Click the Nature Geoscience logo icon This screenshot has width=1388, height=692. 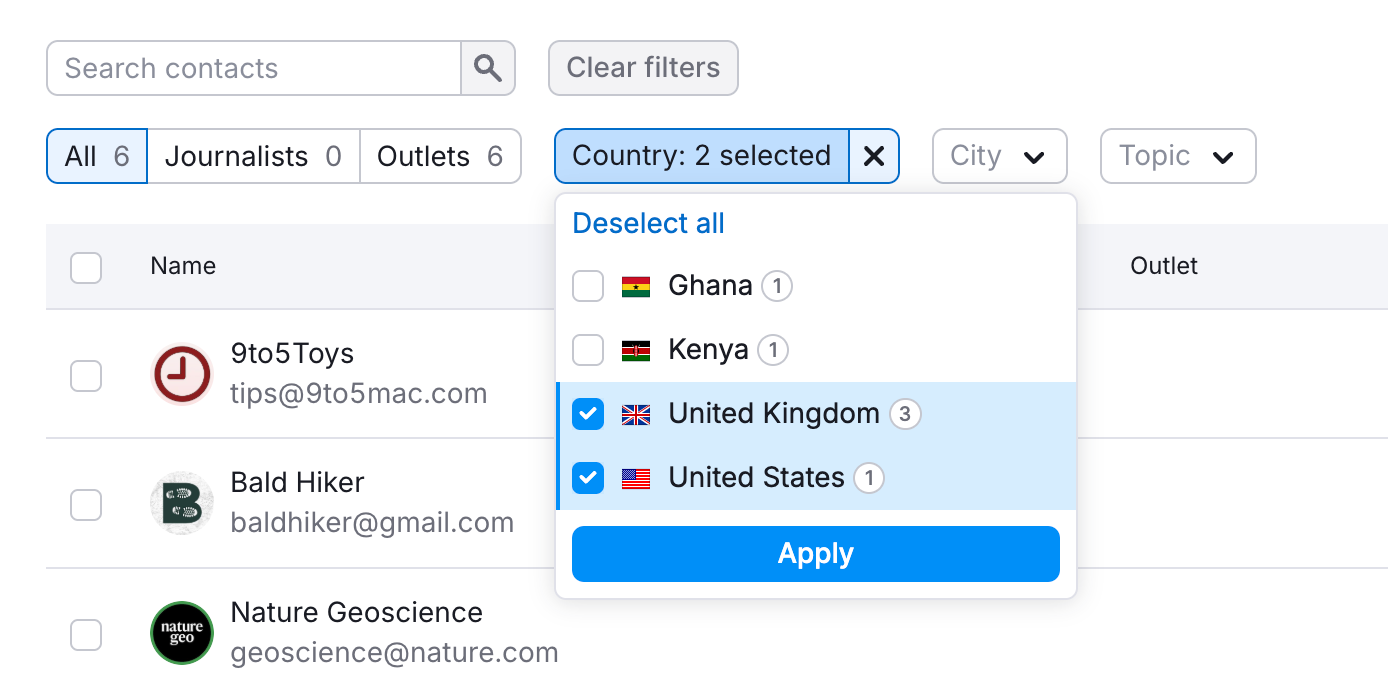[182, 632]
